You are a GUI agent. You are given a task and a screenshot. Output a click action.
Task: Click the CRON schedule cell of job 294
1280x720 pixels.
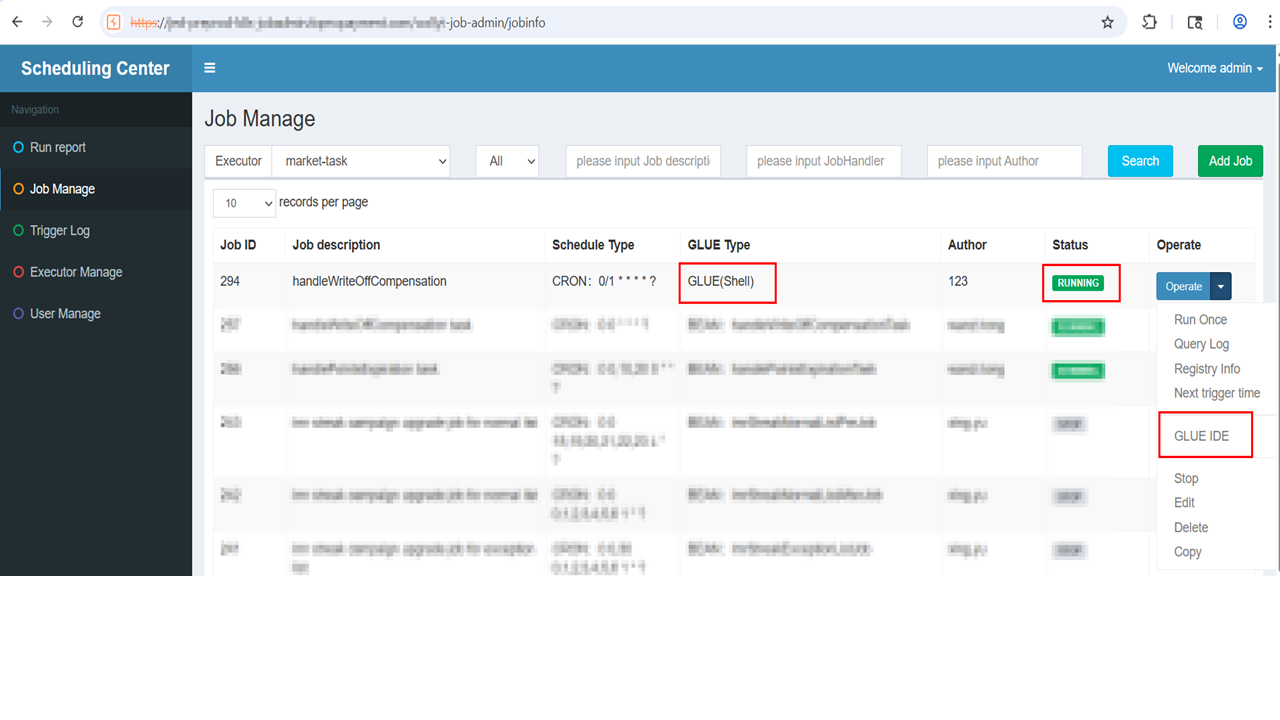point(604,281)
